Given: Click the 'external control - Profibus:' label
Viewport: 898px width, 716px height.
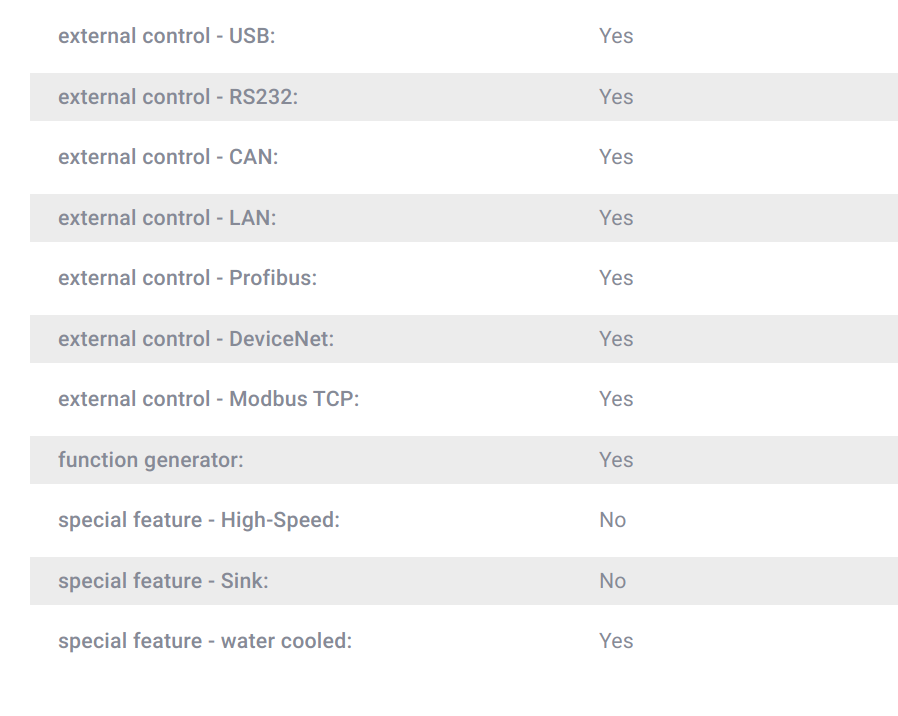Looking at the screenshot, I should pos(187,278).
